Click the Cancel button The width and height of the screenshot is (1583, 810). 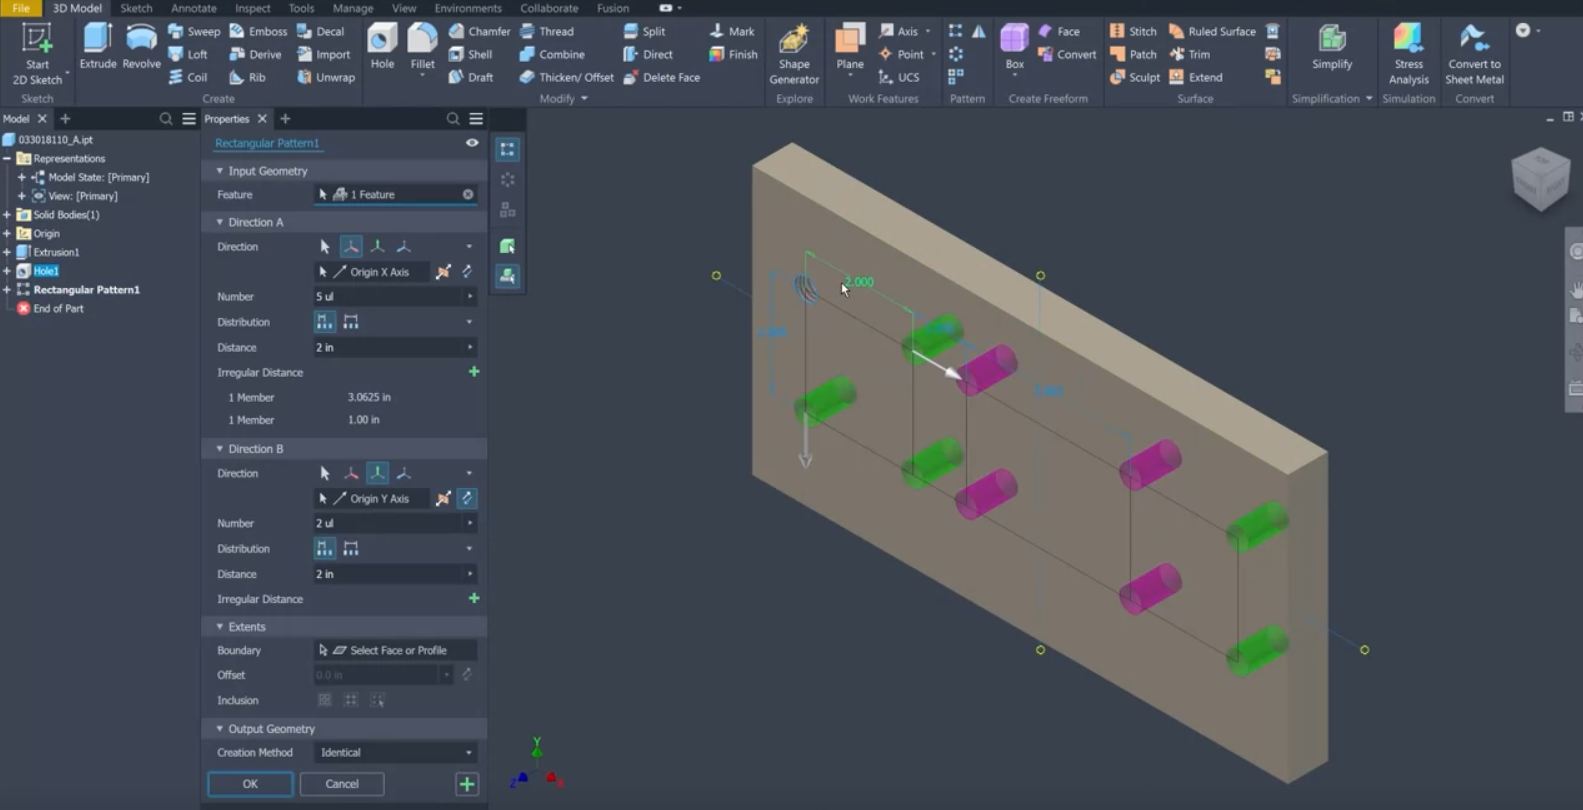click(x=342, y=784)
